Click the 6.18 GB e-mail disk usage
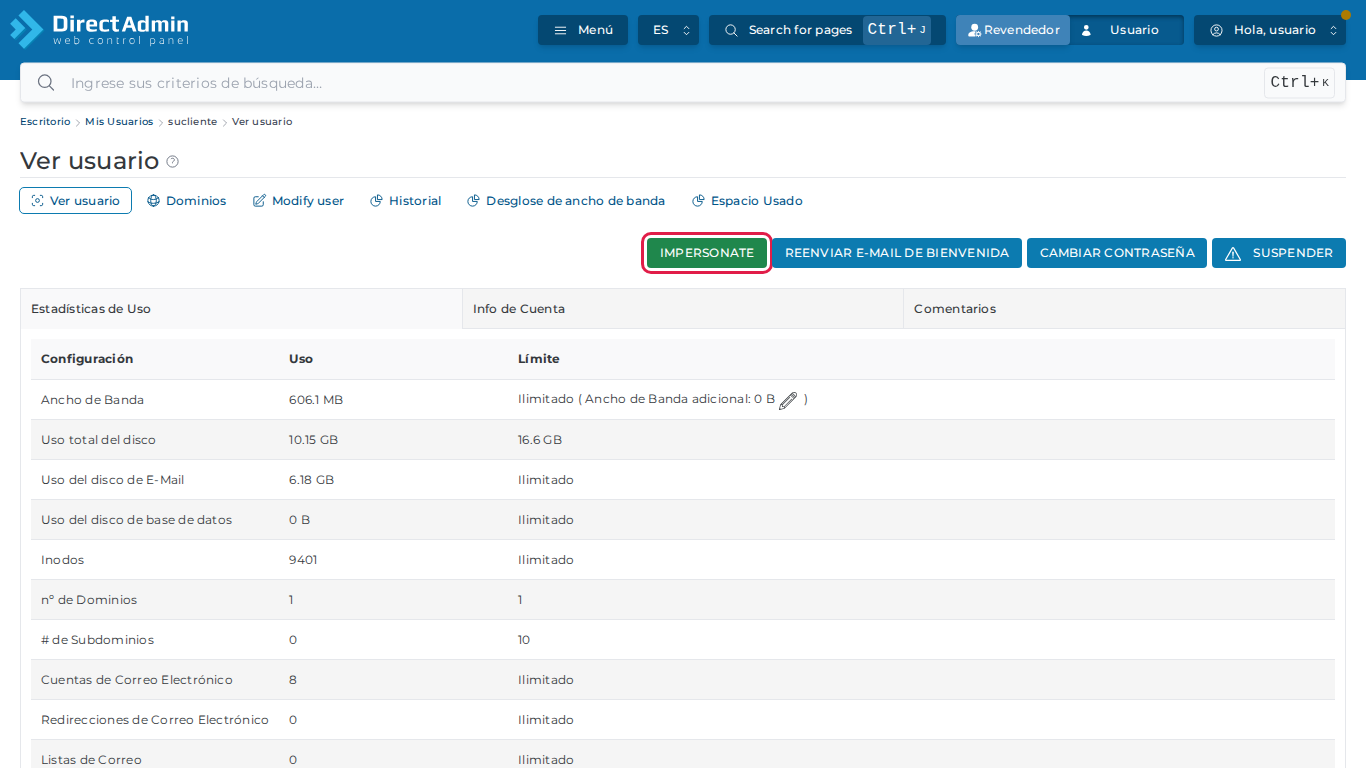1366x768 pixels. click(x=311, y=480)
